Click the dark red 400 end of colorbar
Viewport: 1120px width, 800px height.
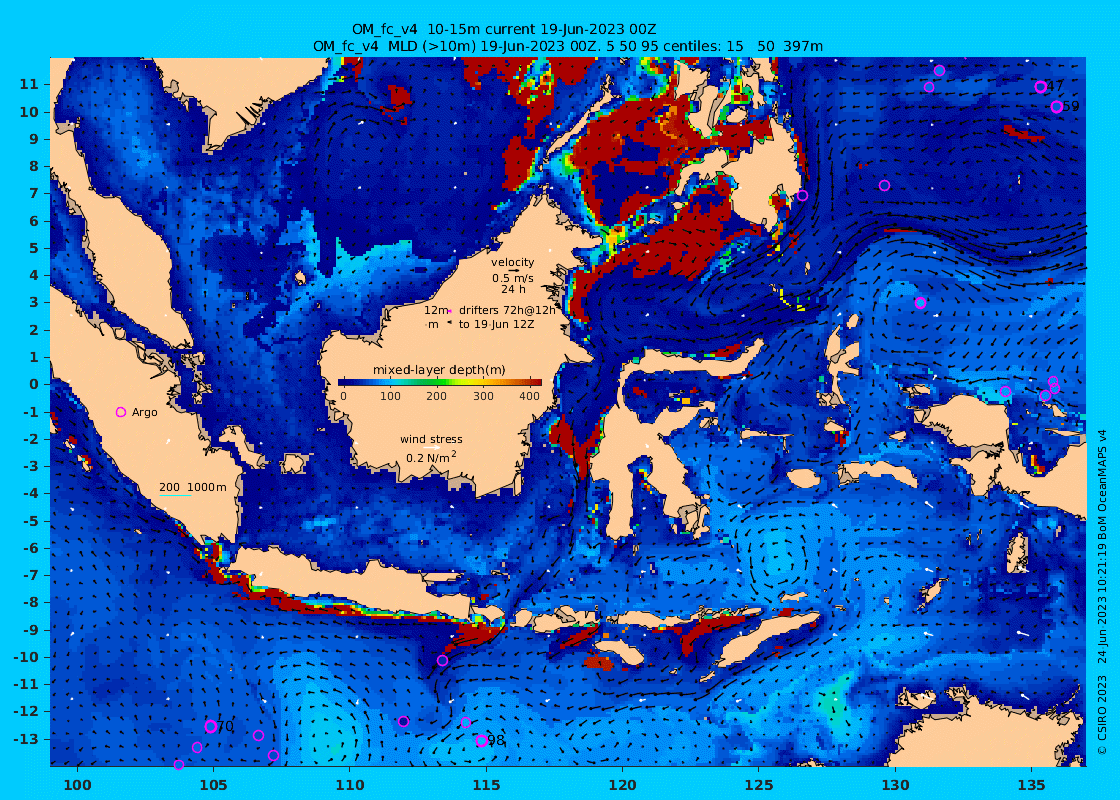(536, 381)
